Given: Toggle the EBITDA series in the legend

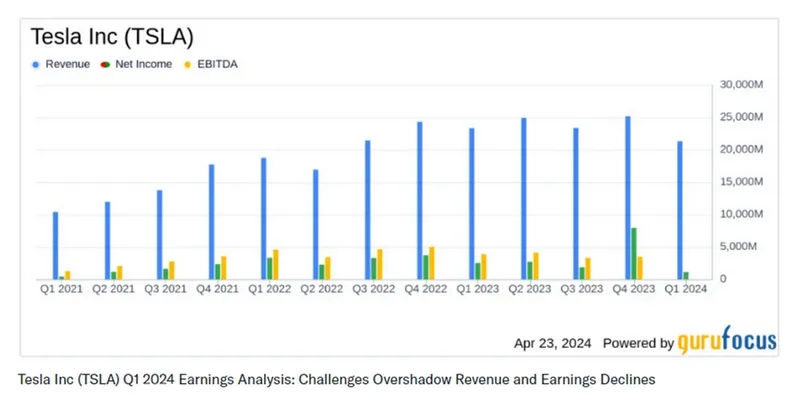Looking at the screenshot, I should [x=220, y=64].
